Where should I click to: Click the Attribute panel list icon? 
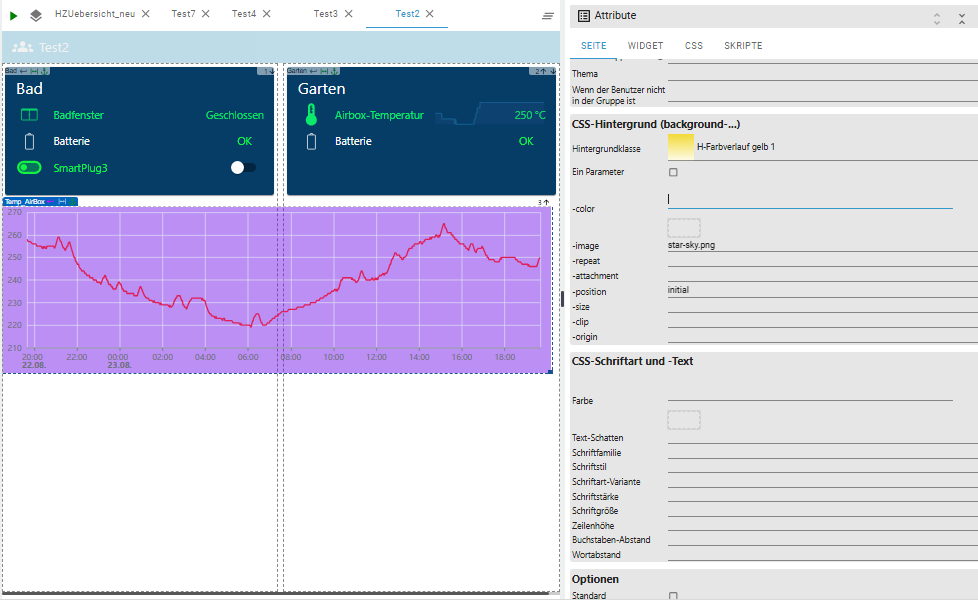tap(584, 16)
